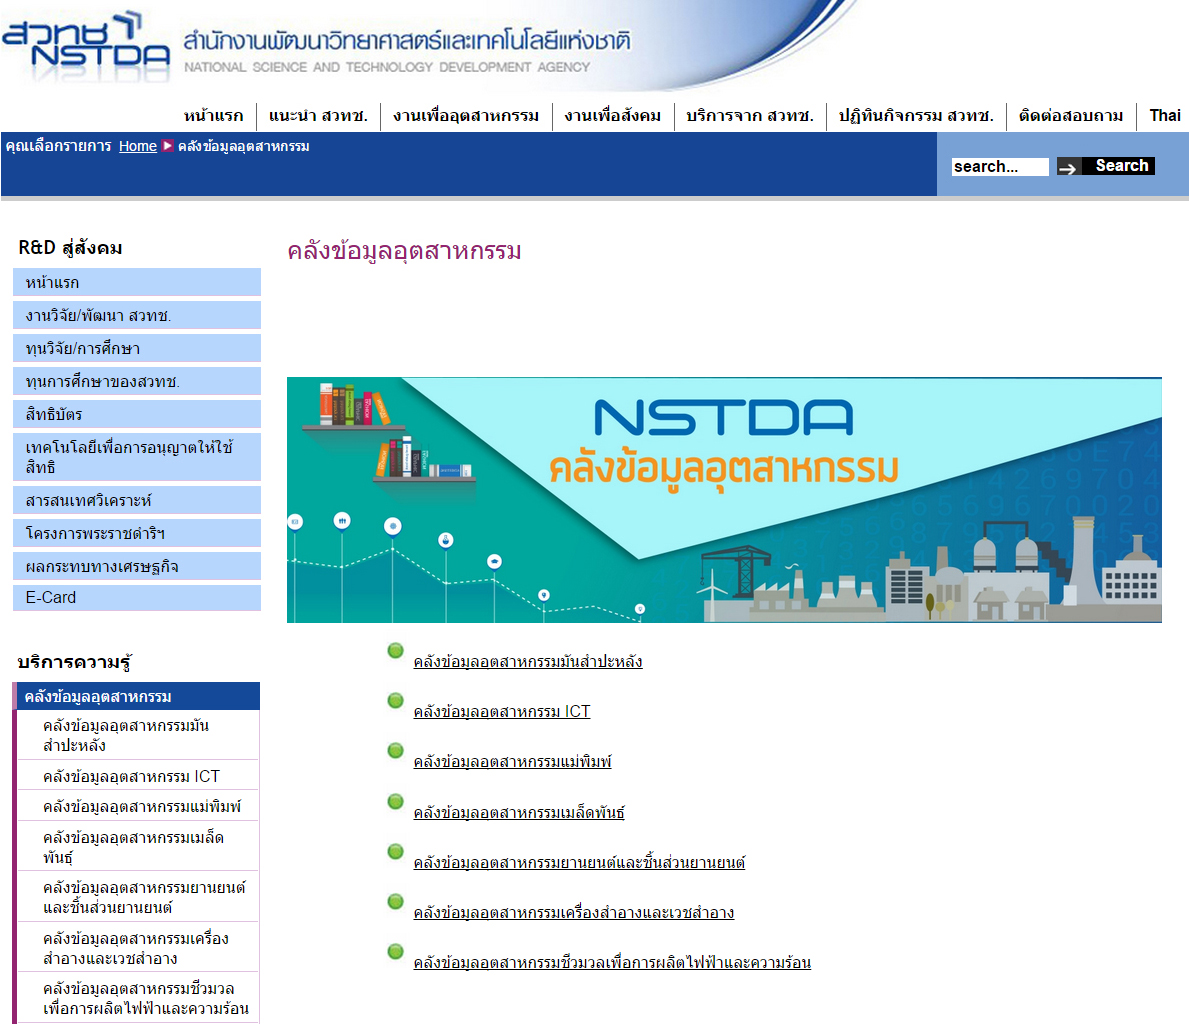Follow the main link คลังข้อมูลอุตสาหกรรมเครื่องสำอางและเวชสำอาง
Image resolution: width=1189 pixels, height=1032 pixels.
[x=574, y=912]
